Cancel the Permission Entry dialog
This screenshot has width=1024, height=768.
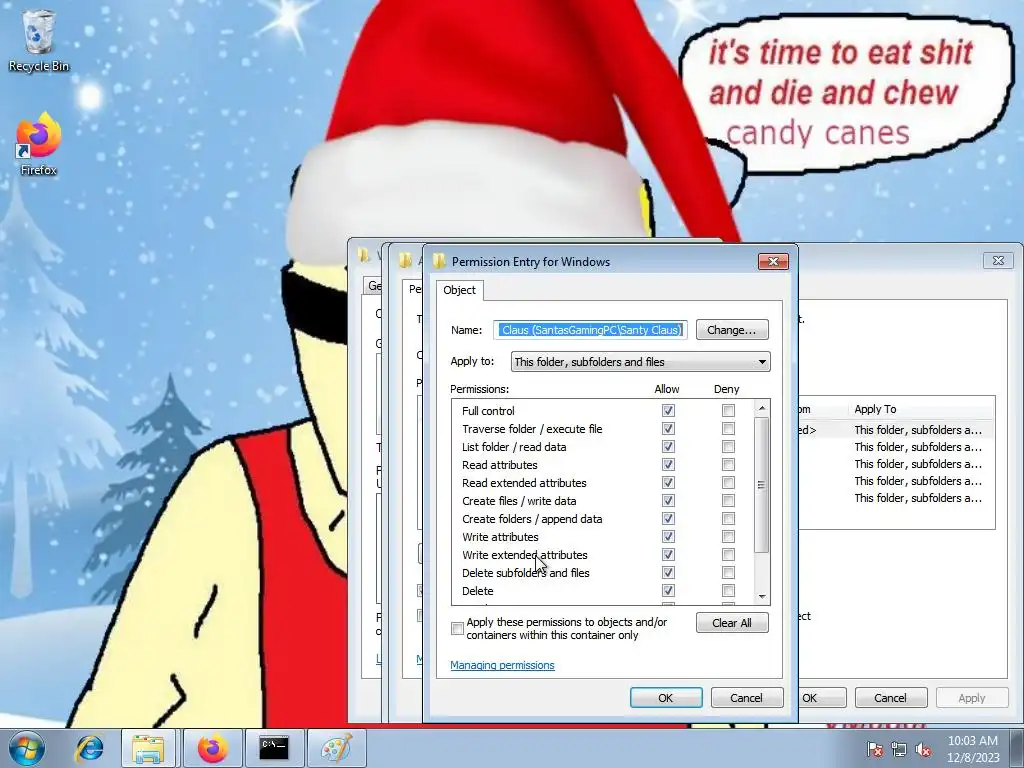click(x=746, y=698)
